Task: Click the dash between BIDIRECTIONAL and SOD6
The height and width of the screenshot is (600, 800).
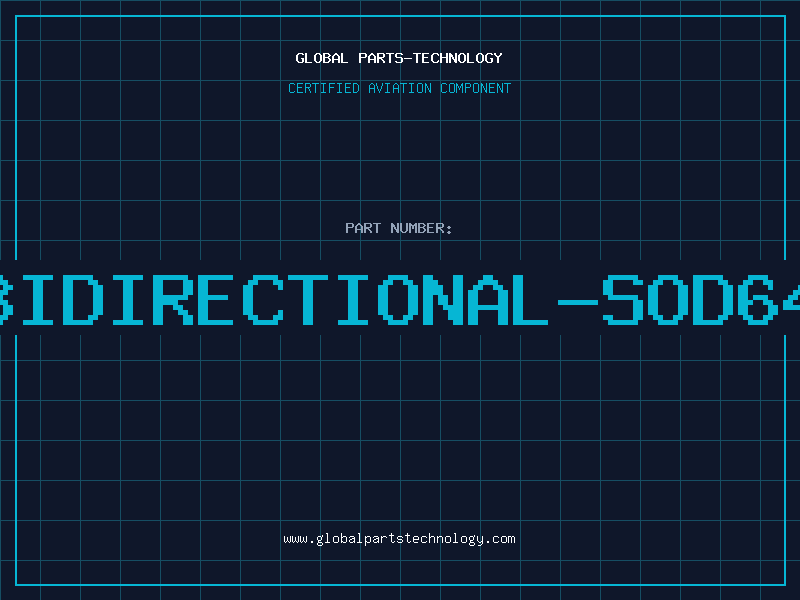Action: click(578, 302)
